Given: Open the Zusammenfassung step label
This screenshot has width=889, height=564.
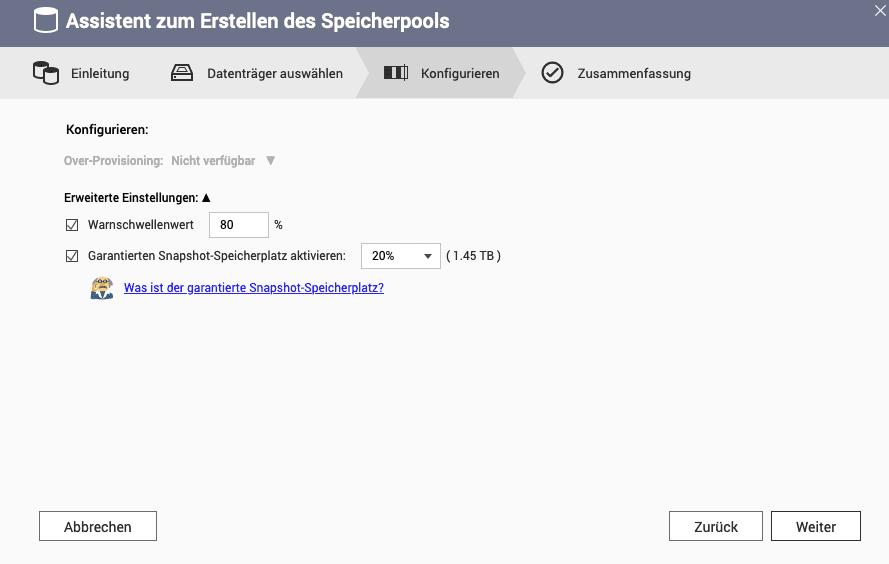Looking at the screenshot, I should click(x=634, y=74).
